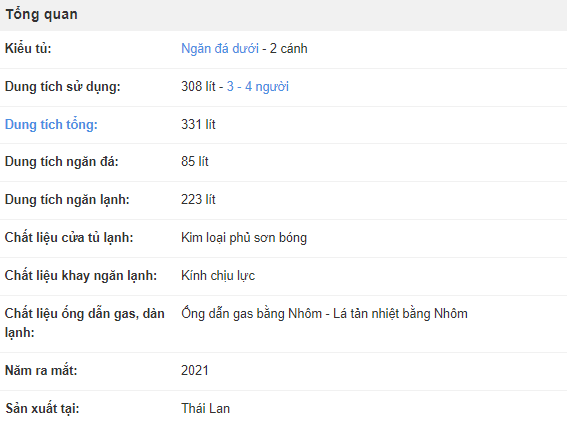Select the '308 lít' usable capacity value
The width and height of the screenshot is (567, 428).
(x=198, y=86)
